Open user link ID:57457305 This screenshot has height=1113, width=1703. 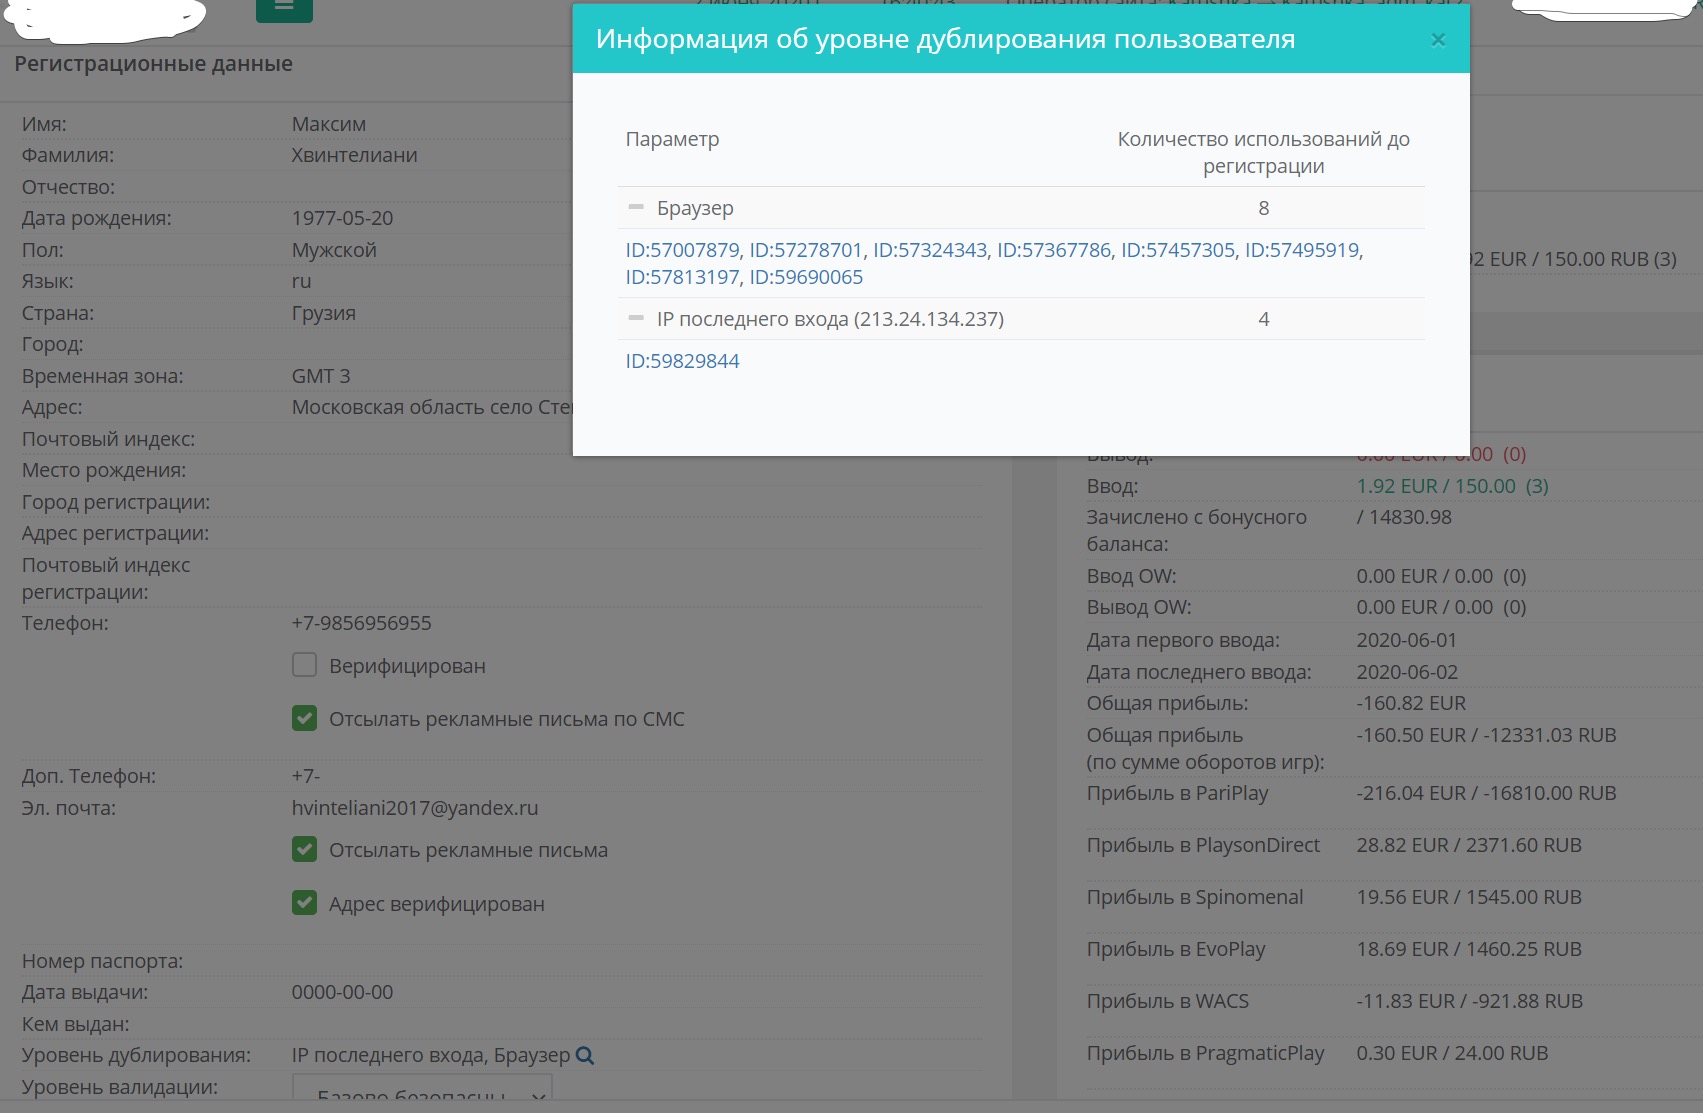point(1177,250)
